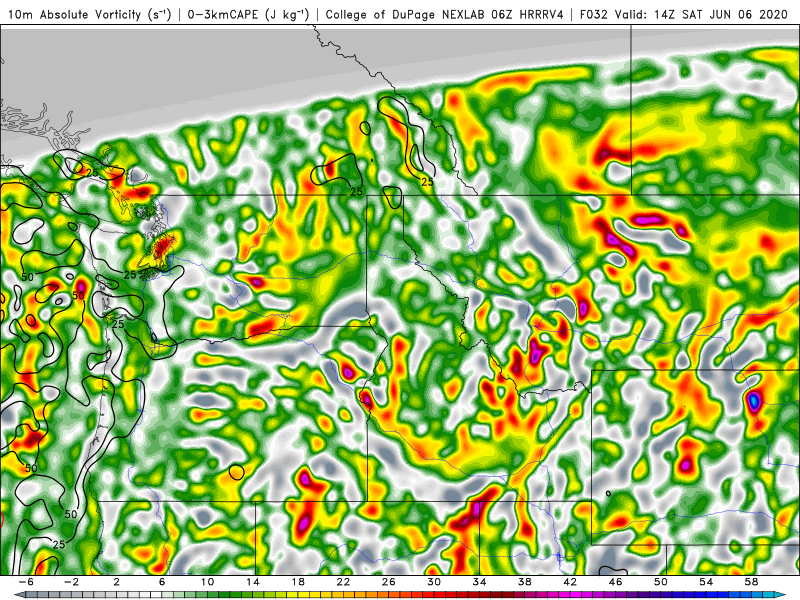
Task: Click the '22' colorbar tick label
Action: tap(343, 582)
